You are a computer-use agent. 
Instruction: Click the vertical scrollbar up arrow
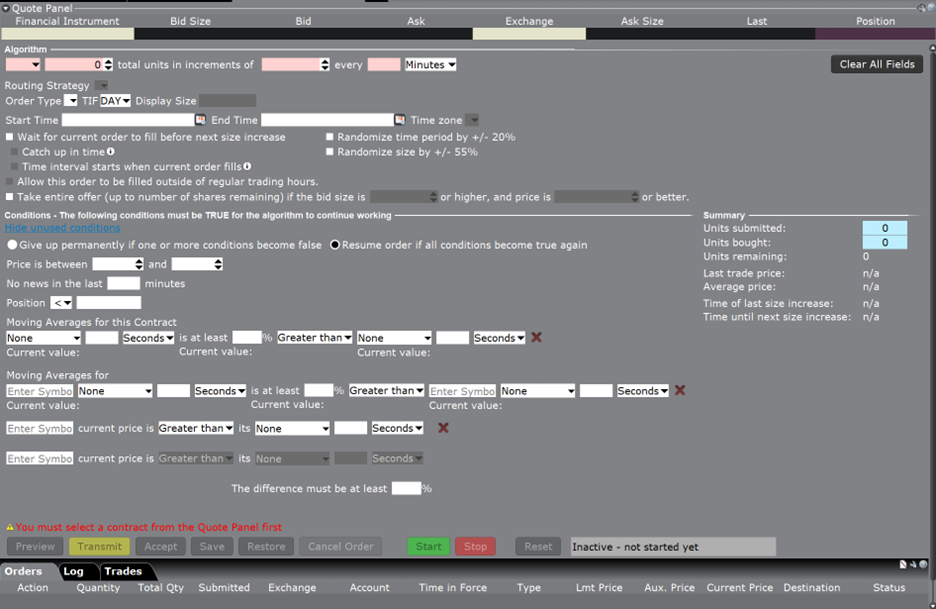[x=932, y=48]
